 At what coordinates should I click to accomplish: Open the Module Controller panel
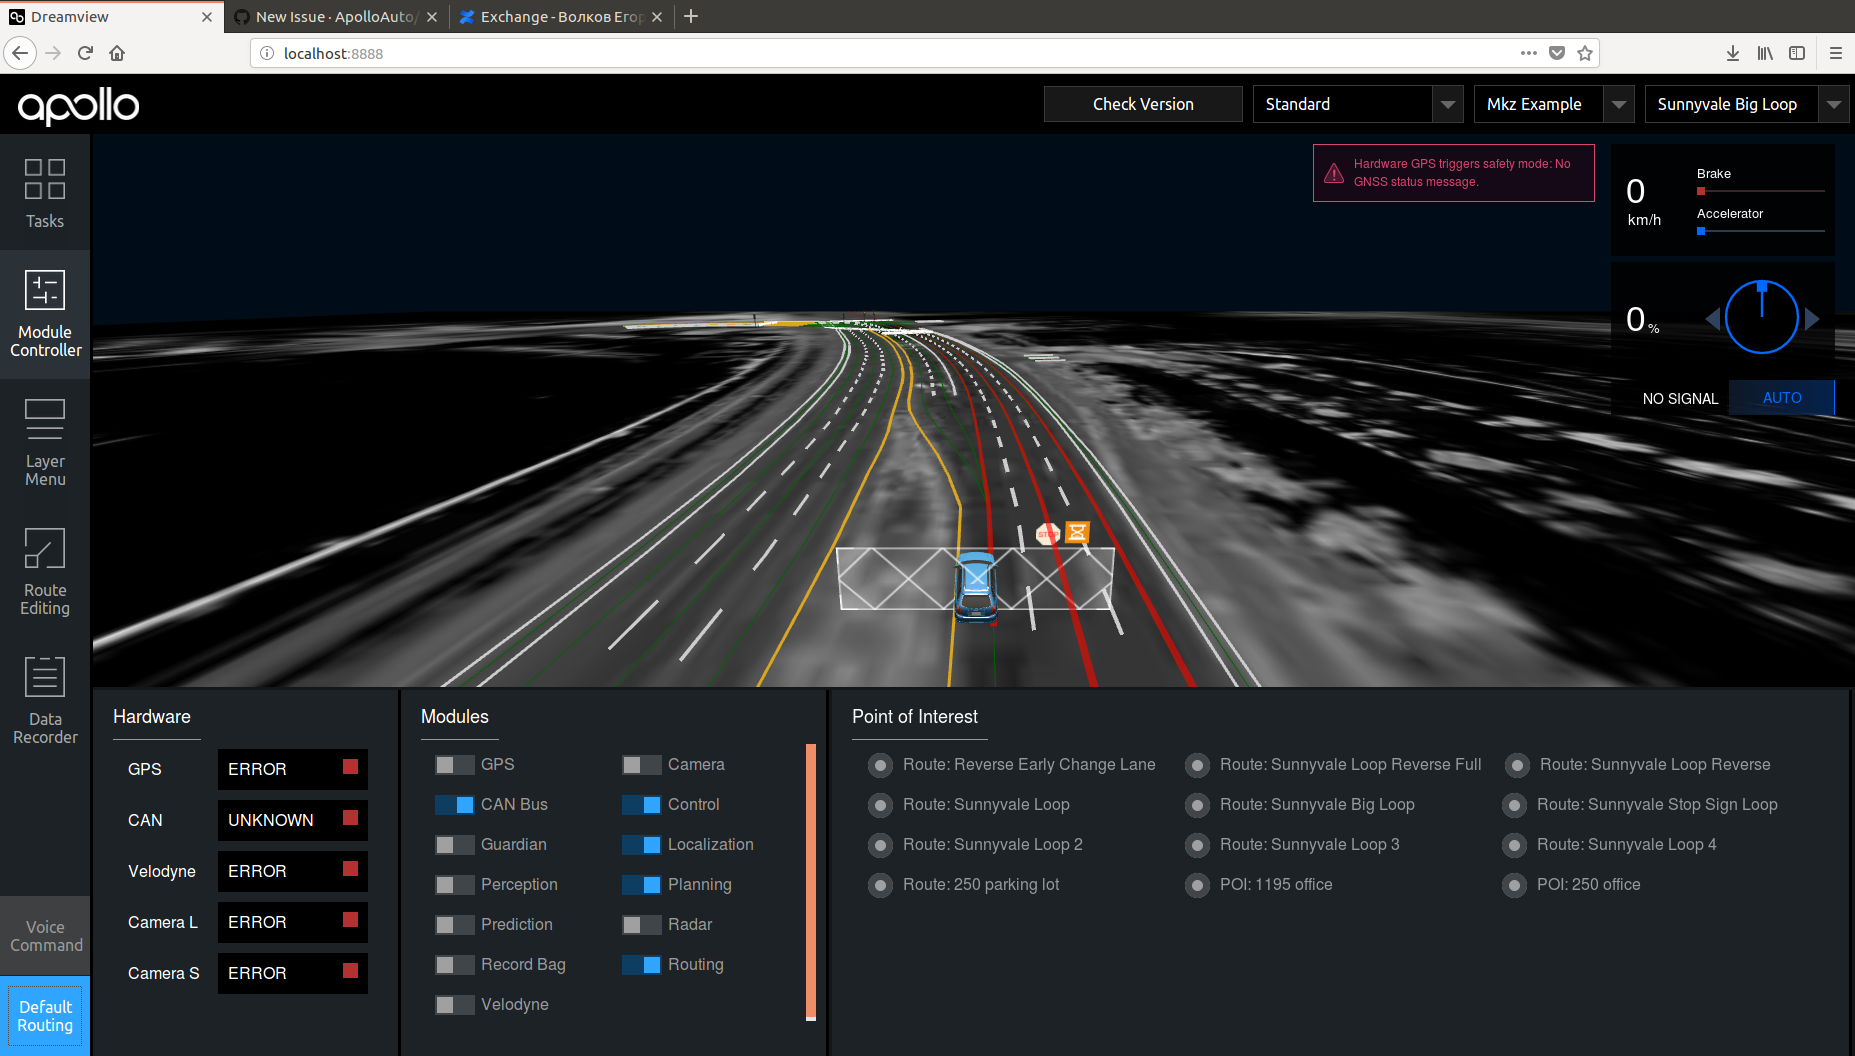(x=45, y=314)
